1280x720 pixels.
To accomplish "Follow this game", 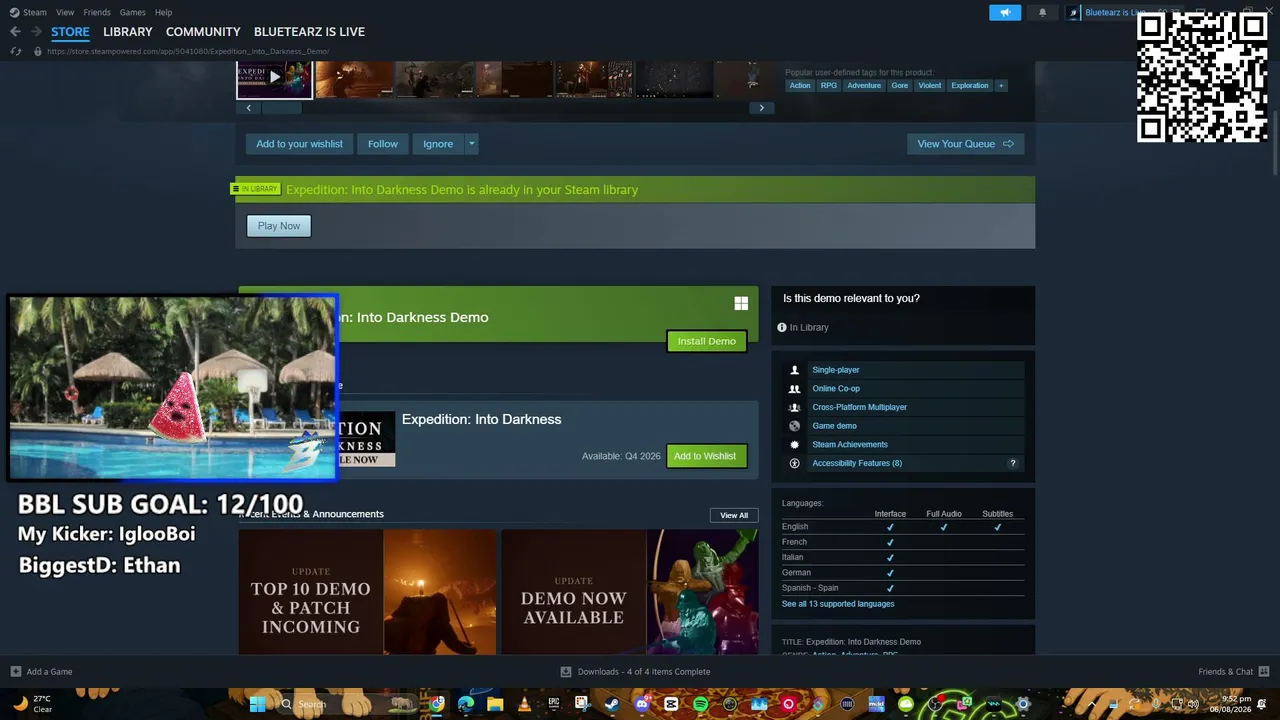I will 383,144.
